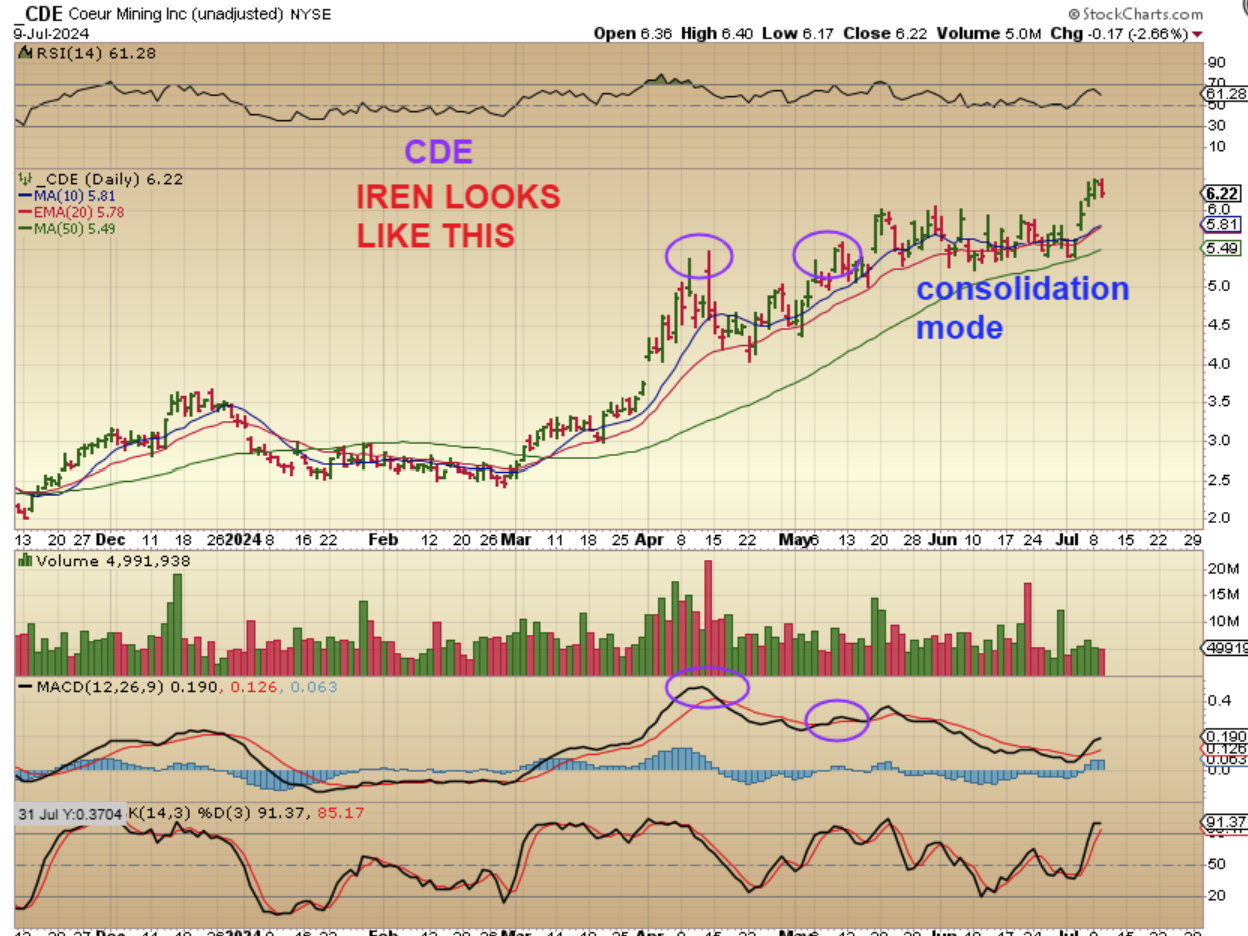Click the 5.49 moving average tag on right axis
The image size is (1248, 936).
pos(1222,248)
